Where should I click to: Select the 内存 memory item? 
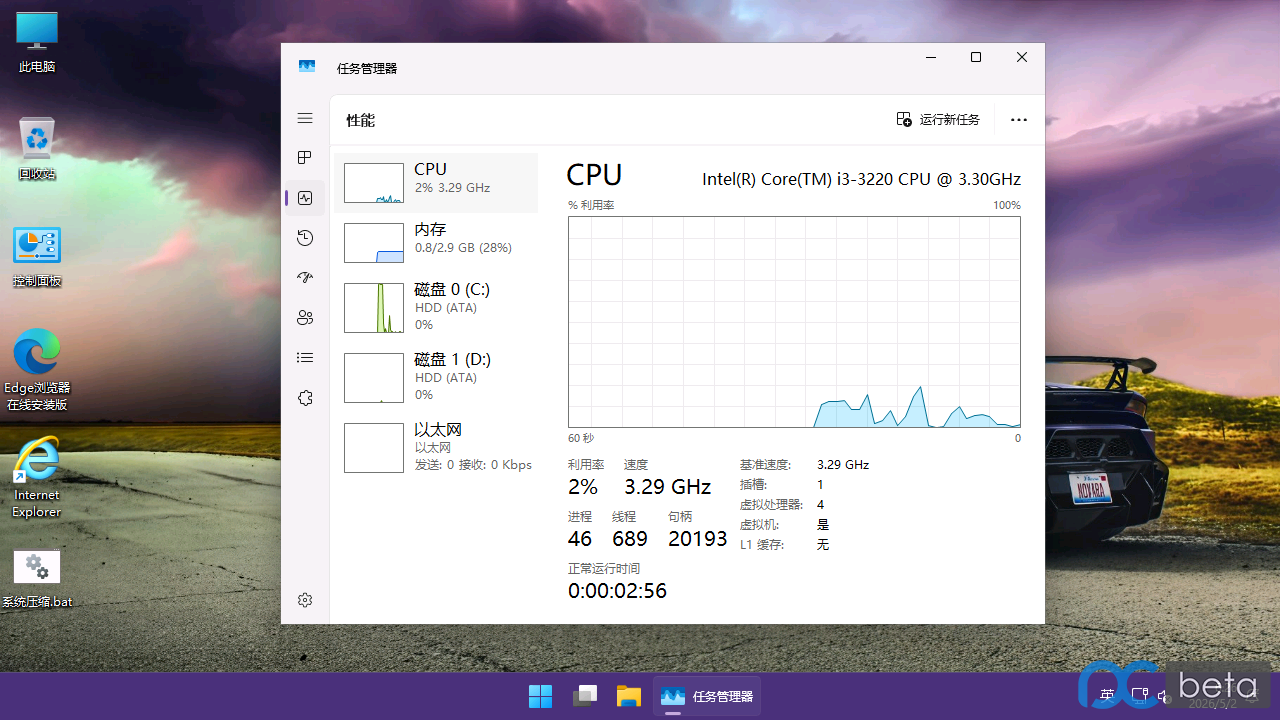click(436, 243)
